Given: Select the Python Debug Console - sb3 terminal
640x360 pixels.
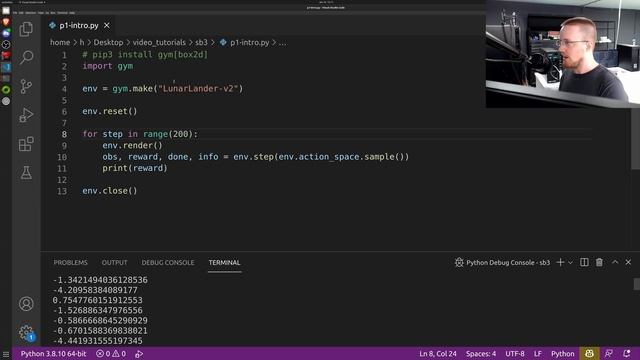Looking at the screenshot, I should [502, 262].
